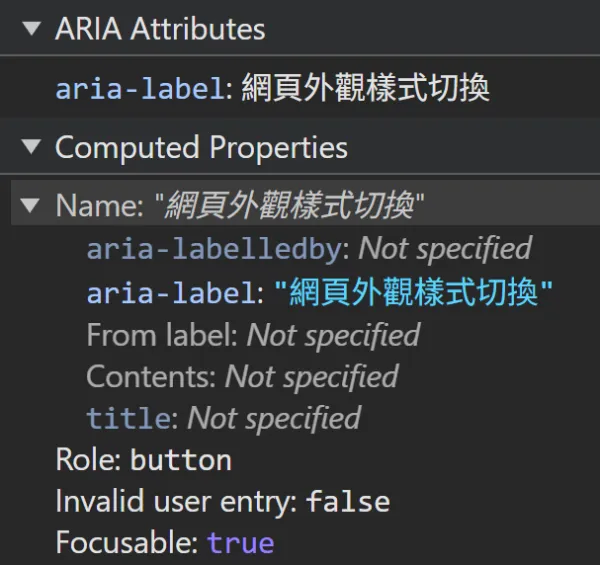Click the Role property label
This screenshot has width=600, height=565.
tap(88, 460)
